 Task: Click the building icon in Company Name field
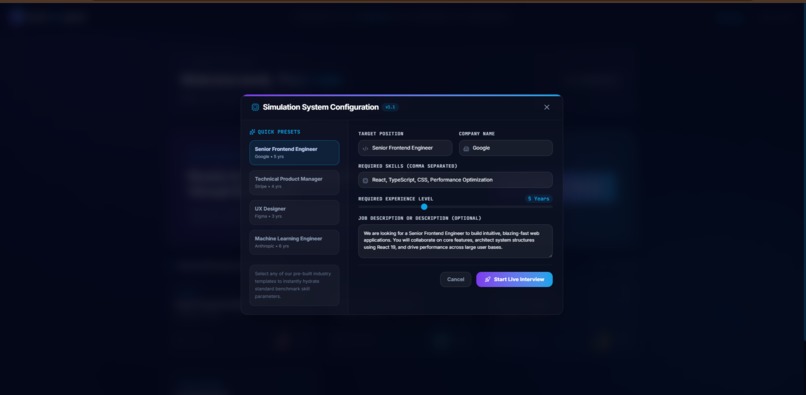466,148
